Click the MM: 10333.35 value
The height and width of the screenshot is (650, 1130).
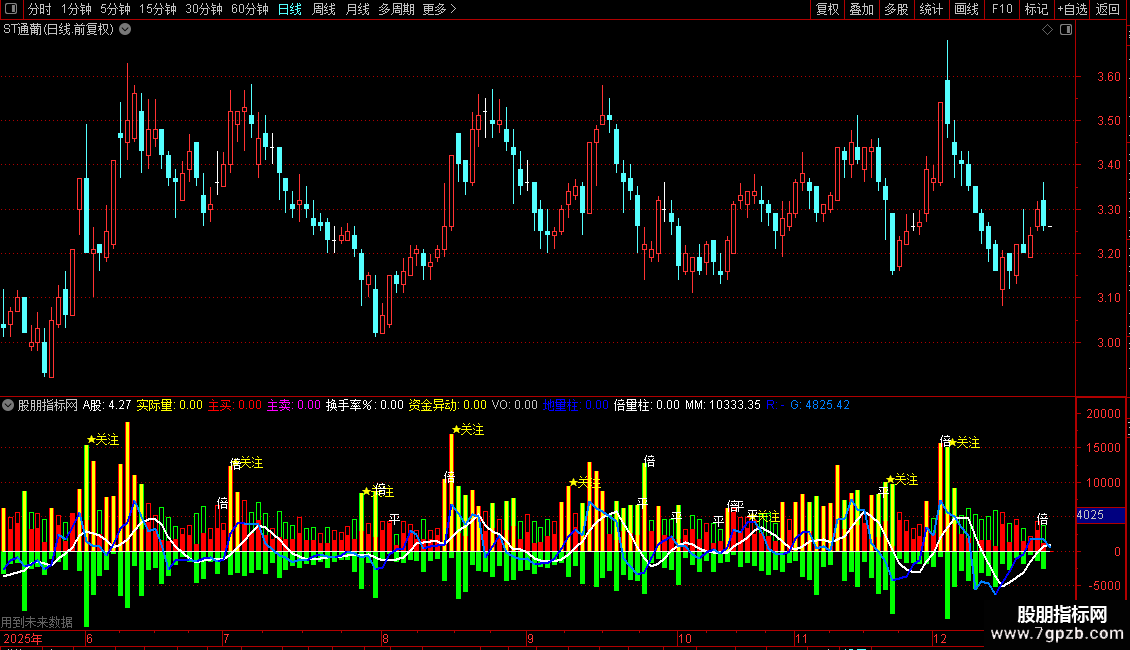click(x=723, y=405)
